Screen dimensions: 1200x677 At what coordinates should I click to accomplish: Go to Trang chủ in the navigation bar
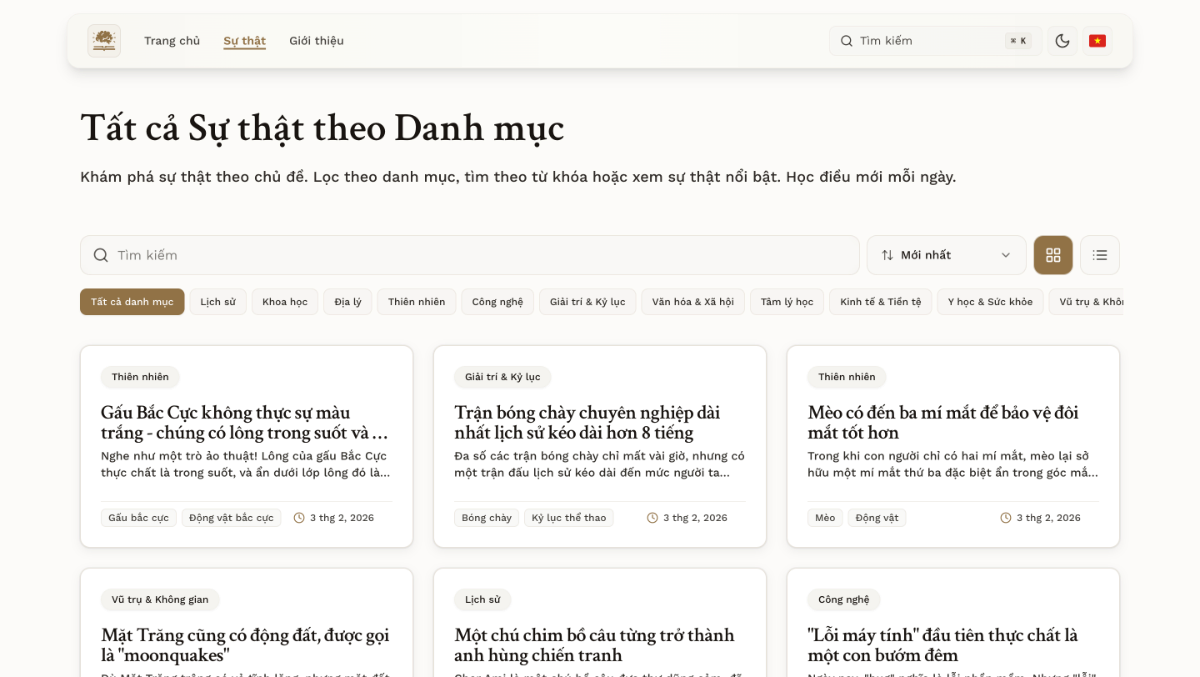point(172,40)
